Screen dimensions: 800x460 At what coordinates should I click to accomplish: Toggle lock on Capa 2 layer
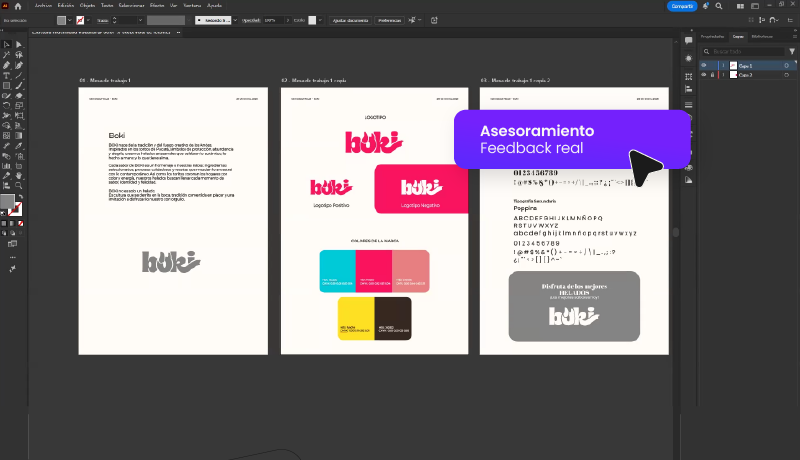click(x=711, y=75)
